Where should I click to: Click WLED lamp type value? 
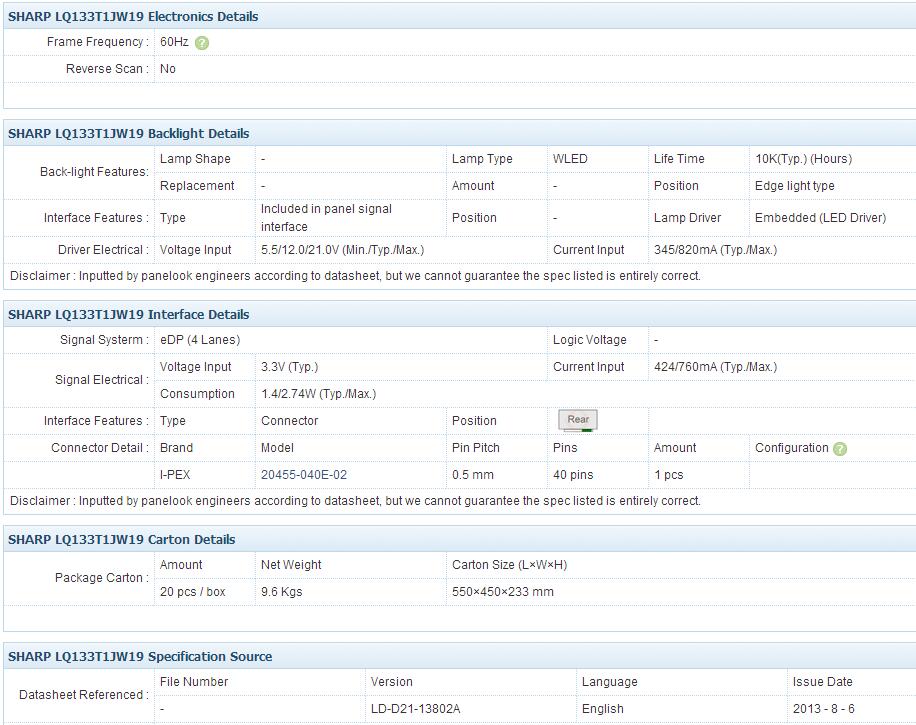570,159
